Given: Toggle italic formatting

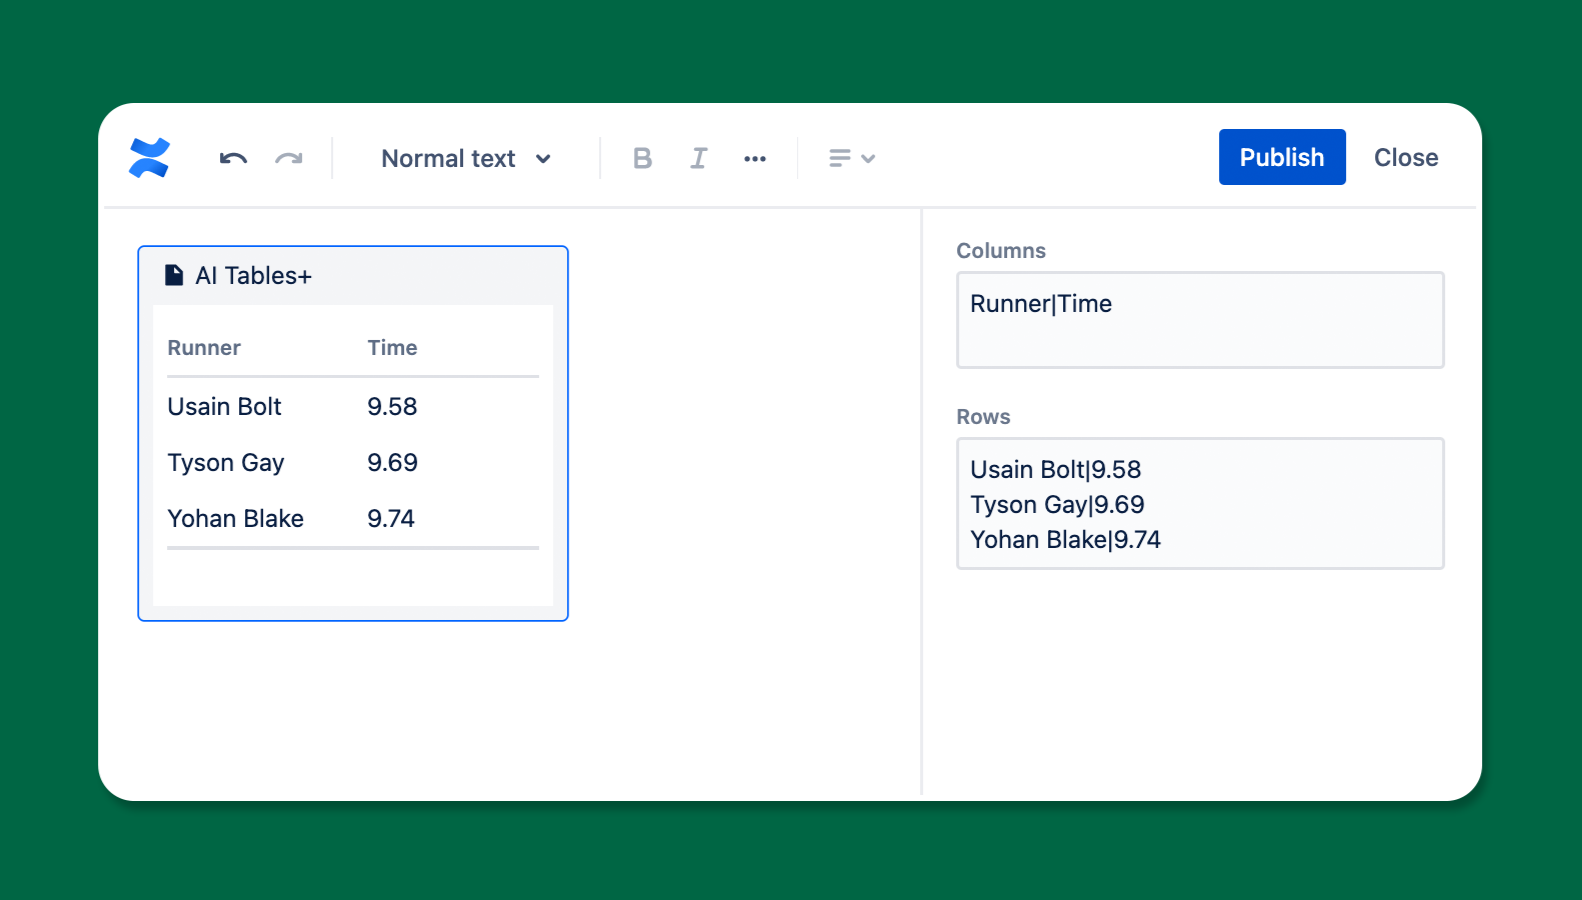Looking at the screenshot, I should [x=698, y=158].
